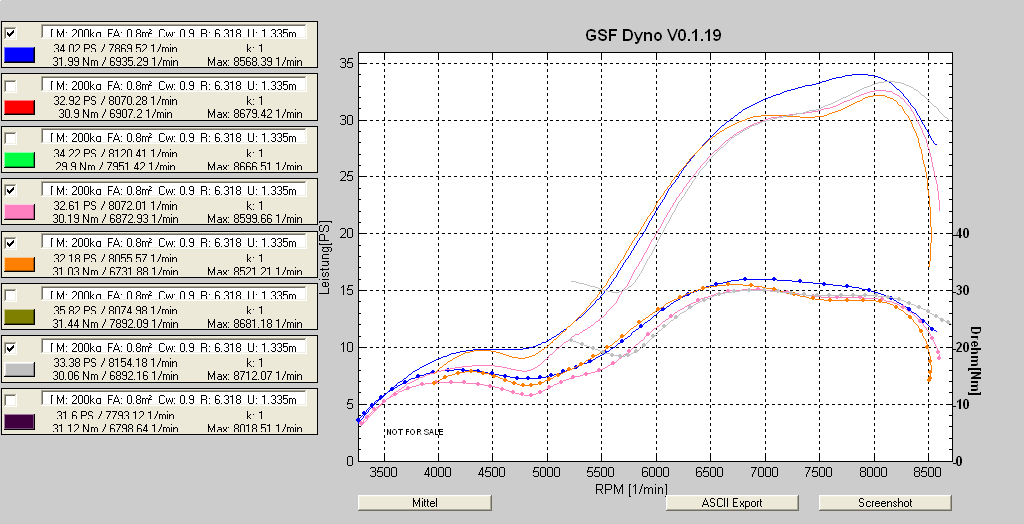Click the orange color swatch

click(20, 264)
